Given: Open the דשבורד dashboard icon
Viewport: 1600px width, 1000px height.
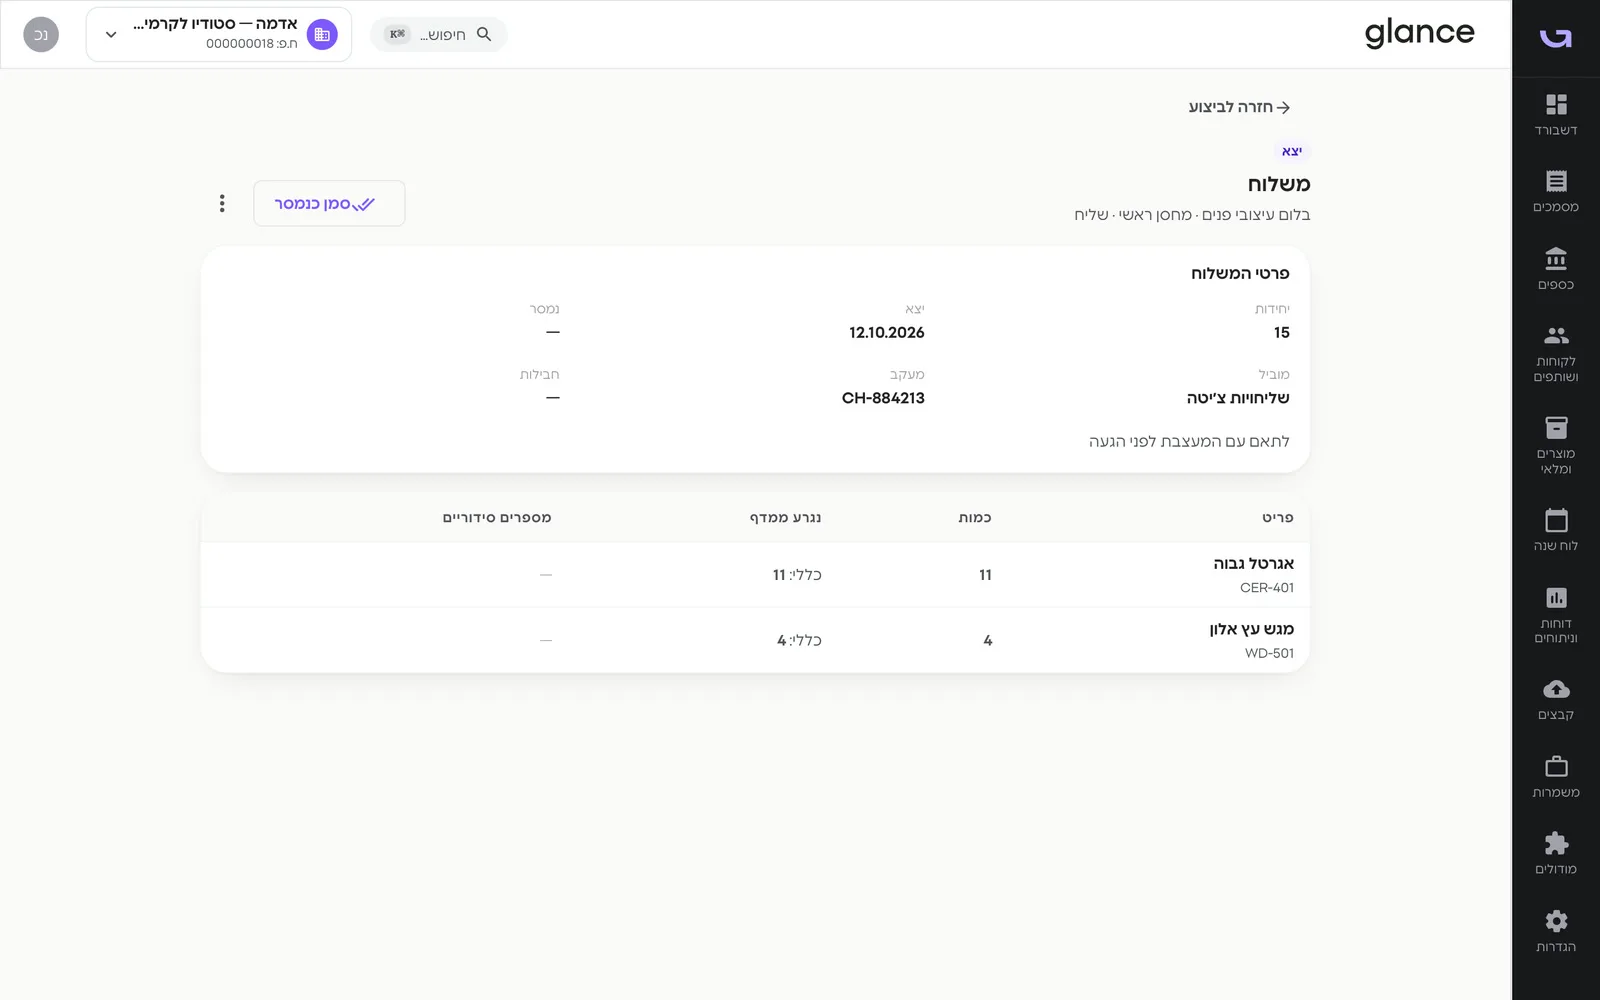Looking at the screenshot, I should [x=1556, y=115].
